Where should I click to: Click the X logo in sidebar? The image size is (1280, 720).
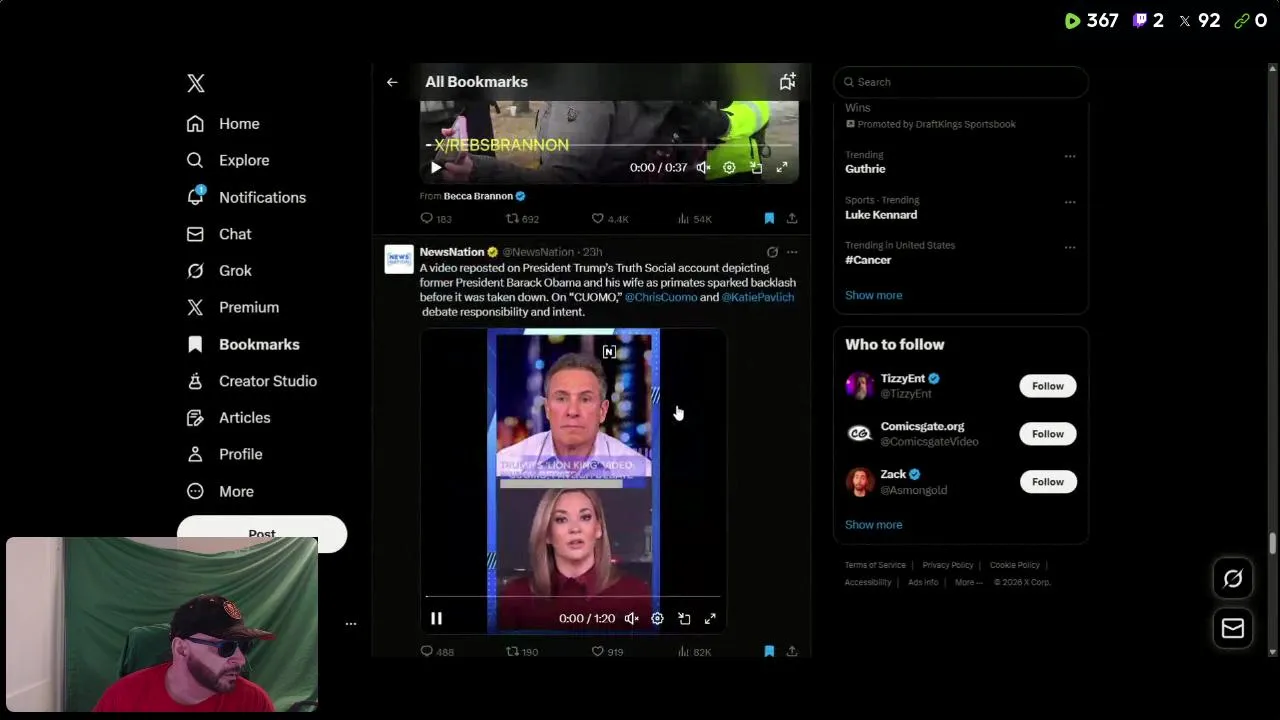pyautogui.click(x=196, y=83)
